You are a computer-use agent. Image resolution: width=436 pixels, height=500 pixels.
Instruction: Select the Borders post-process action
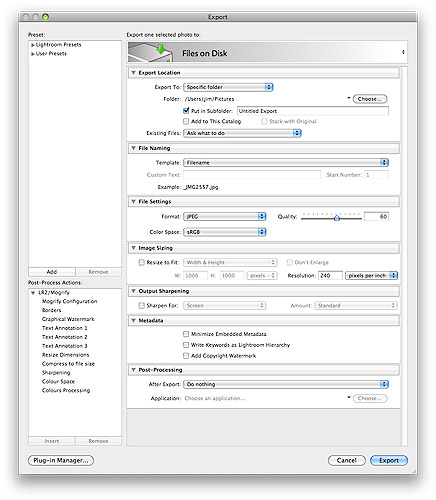click(51, 310)
